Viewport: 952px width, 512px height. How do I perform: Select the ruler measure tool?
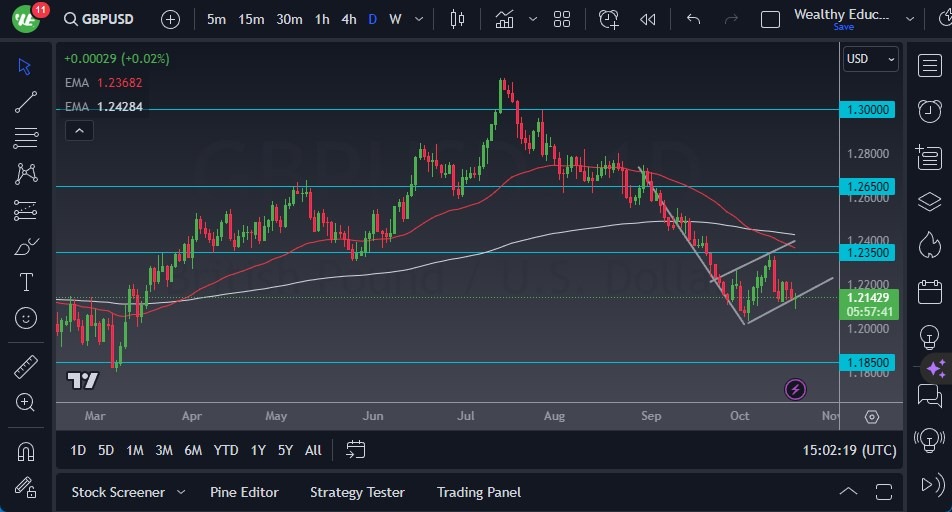26,367
